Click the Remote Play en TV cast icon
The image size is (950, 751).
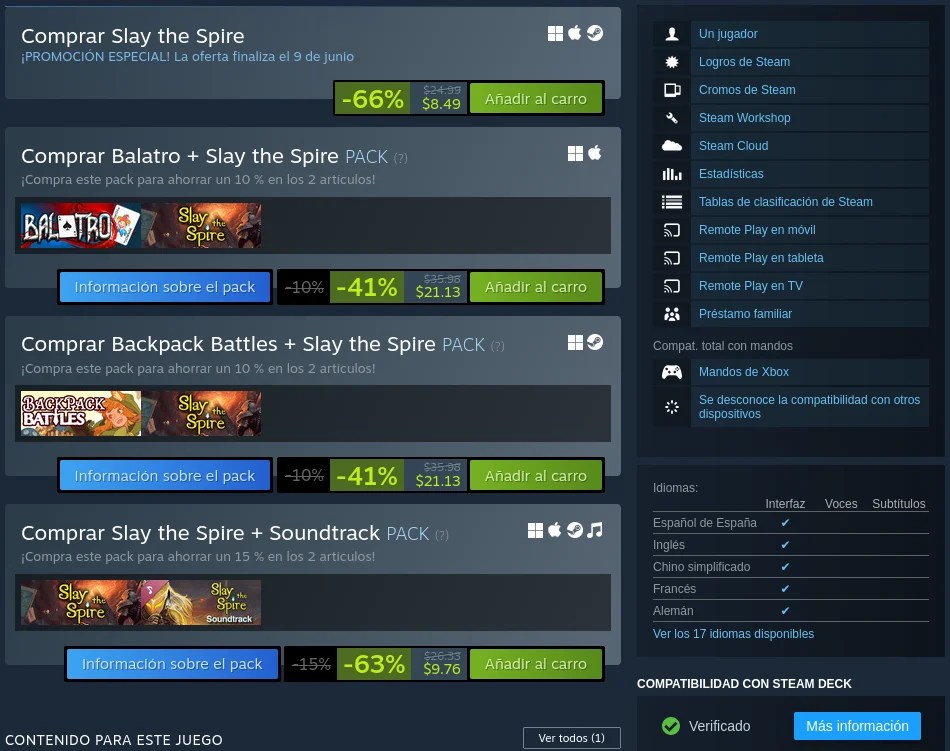pyautogui.click(x=671, y=286)
